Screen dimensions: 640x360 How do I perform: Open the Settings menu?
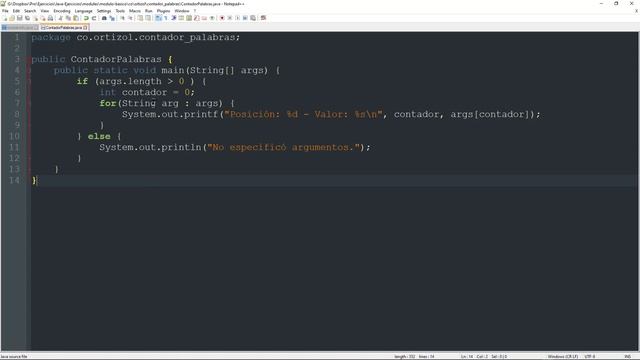(104, 11)
